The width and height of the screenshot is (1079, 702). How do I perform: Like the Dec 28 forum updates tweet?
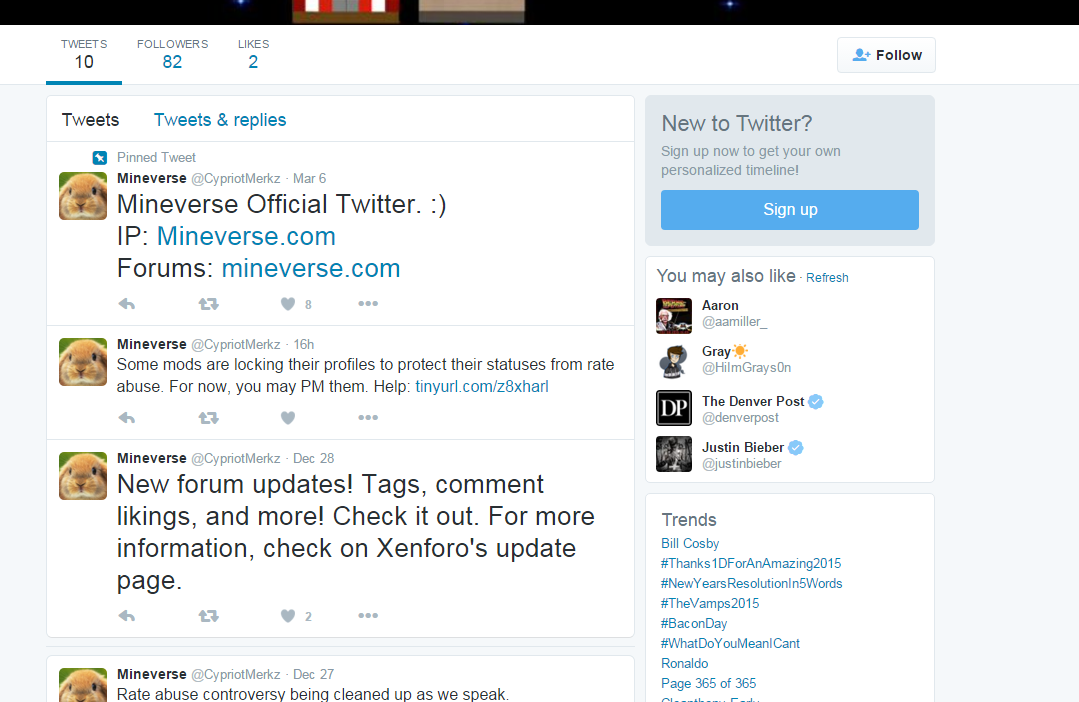(x=288, y=616)
